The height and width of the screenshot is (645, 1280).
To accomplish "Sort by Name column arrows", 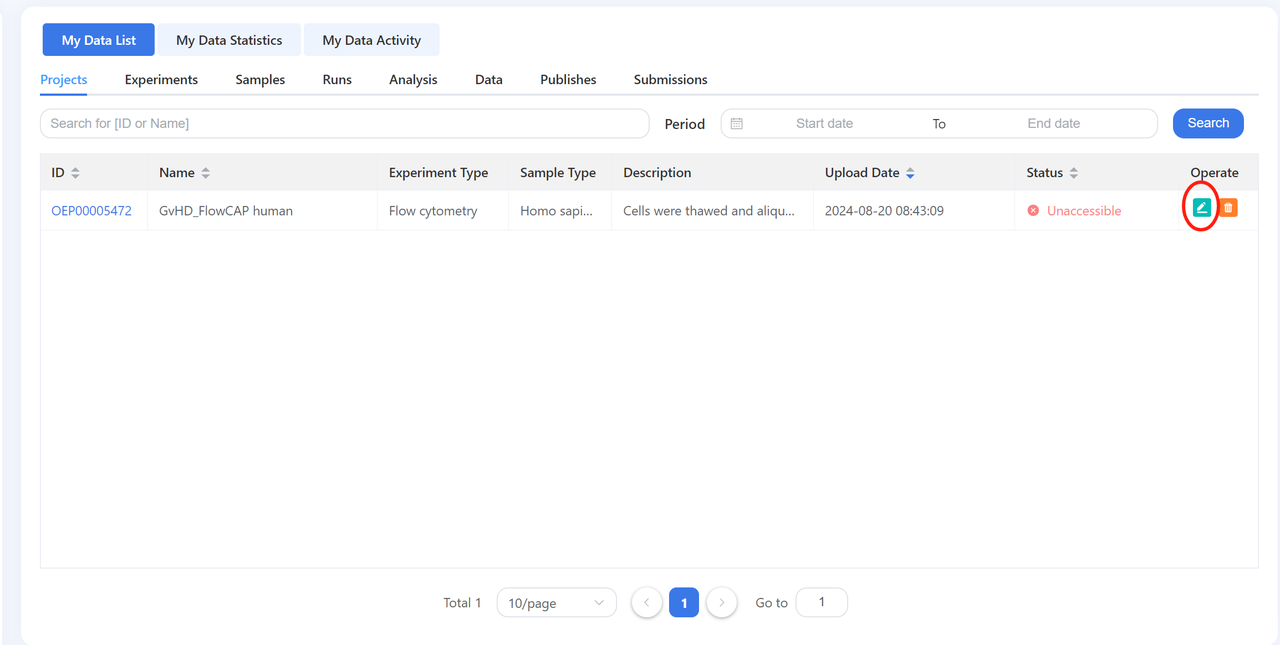I will [205, 173].
